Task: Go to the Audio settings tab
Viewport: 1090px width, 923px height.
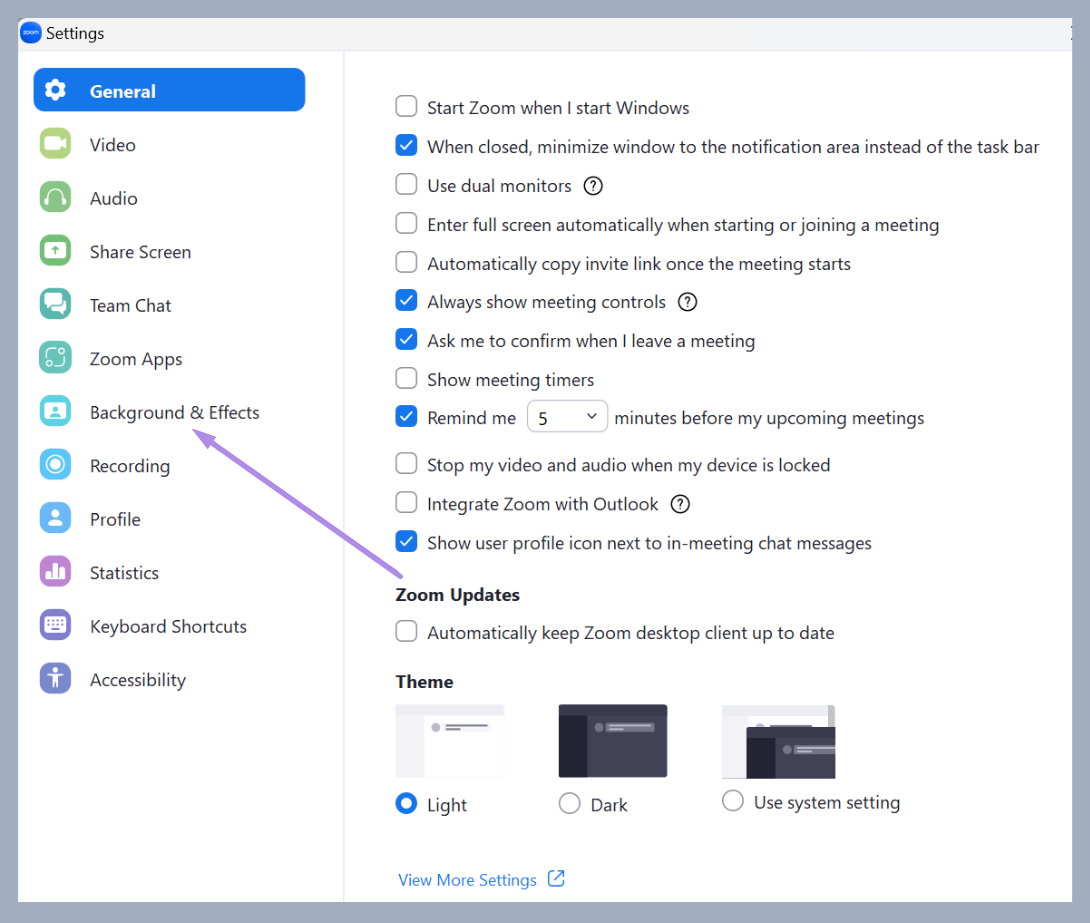Action: (x=169, y=197)
